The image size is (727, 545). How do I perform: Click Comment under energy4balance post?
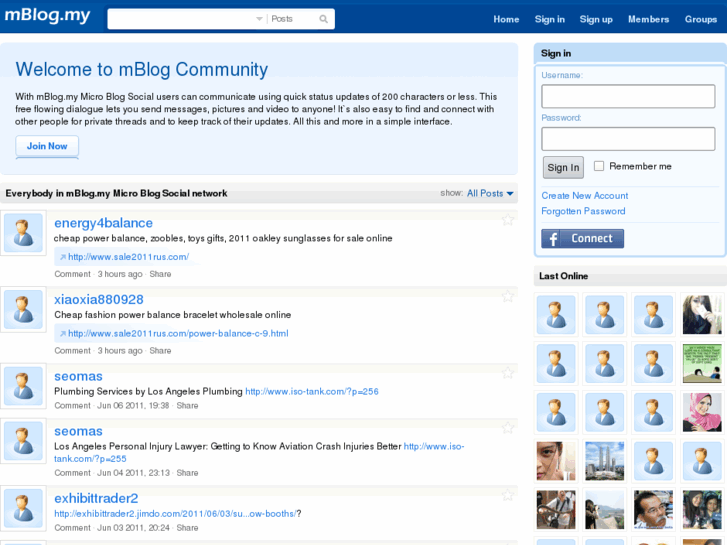tap(72, 274)
